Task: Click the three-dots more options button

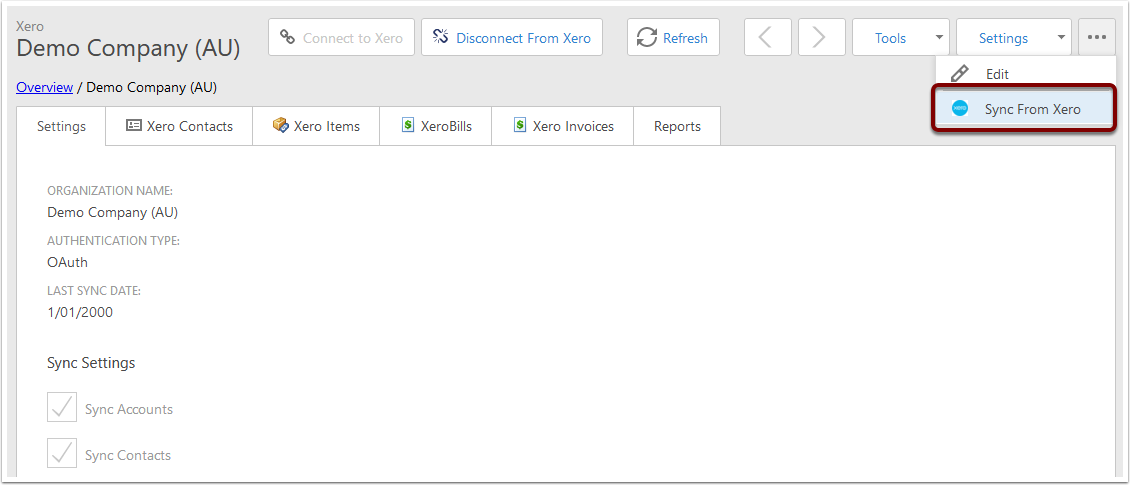Action: [1097, 37]
